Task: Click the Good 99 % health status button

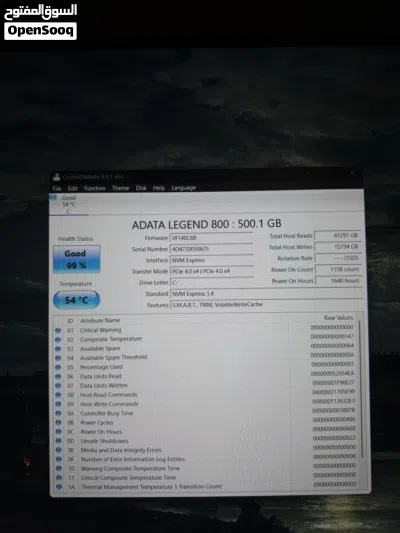Action: click(76, 259)
